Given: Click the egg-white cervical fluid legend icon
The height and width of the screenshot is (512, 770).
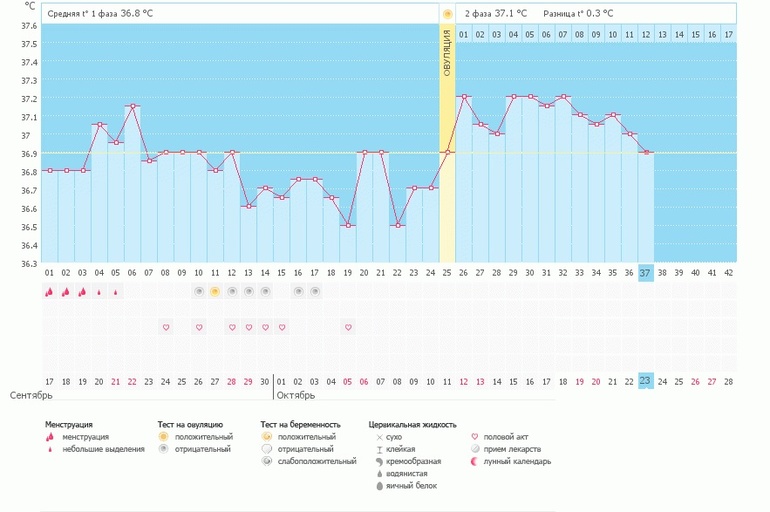Looking at the screenshot, I should click(x=379, y=486).
